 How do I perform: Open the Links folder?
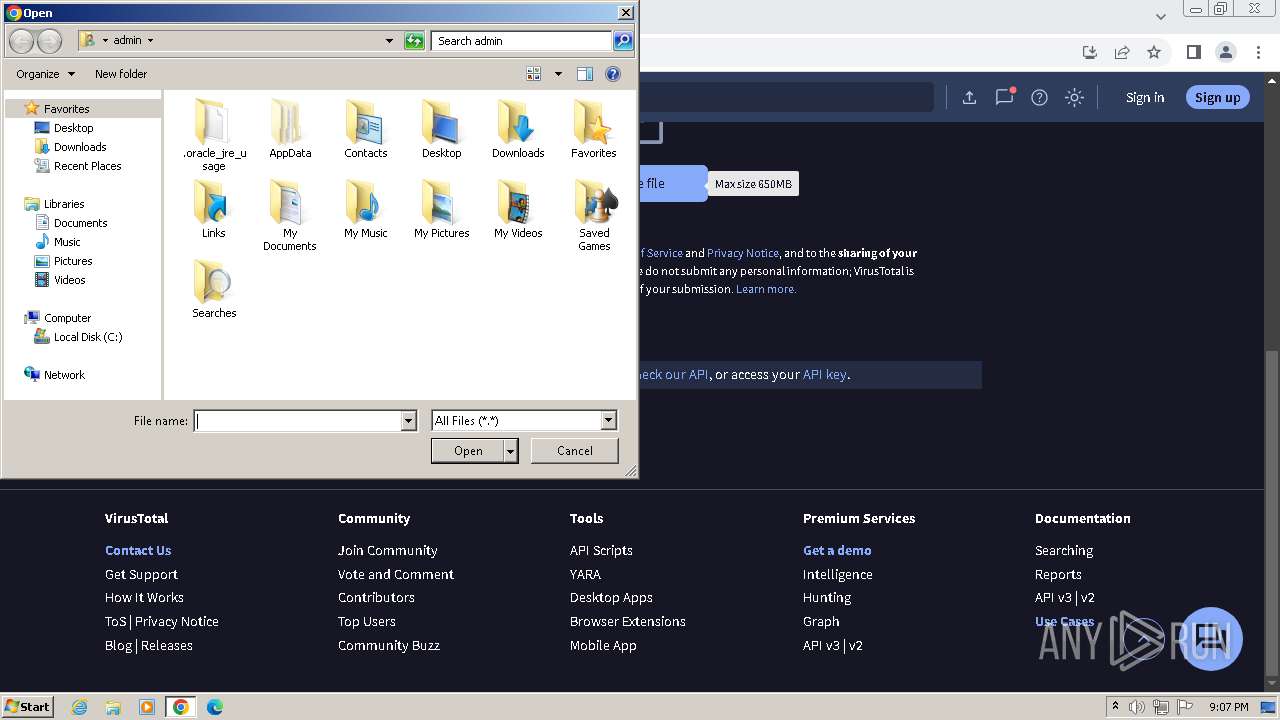click(214, 208)
